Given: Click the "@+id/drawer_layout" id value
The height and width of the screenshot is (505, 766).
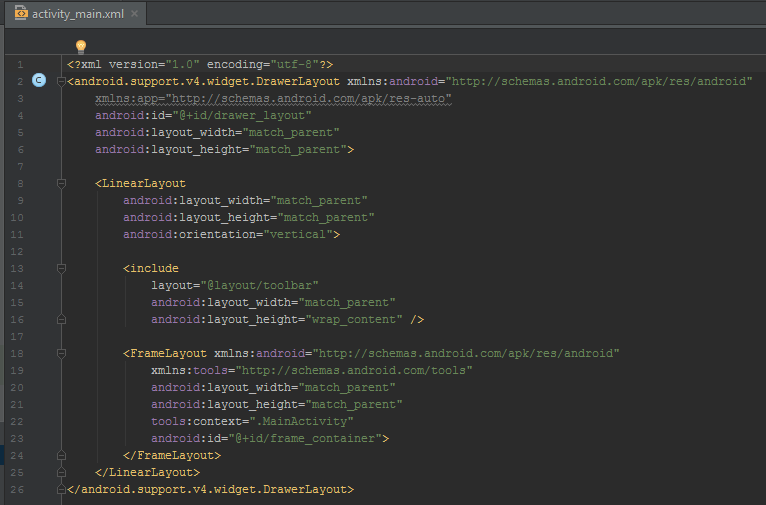Looking at the screenshot, I should 242,116.
